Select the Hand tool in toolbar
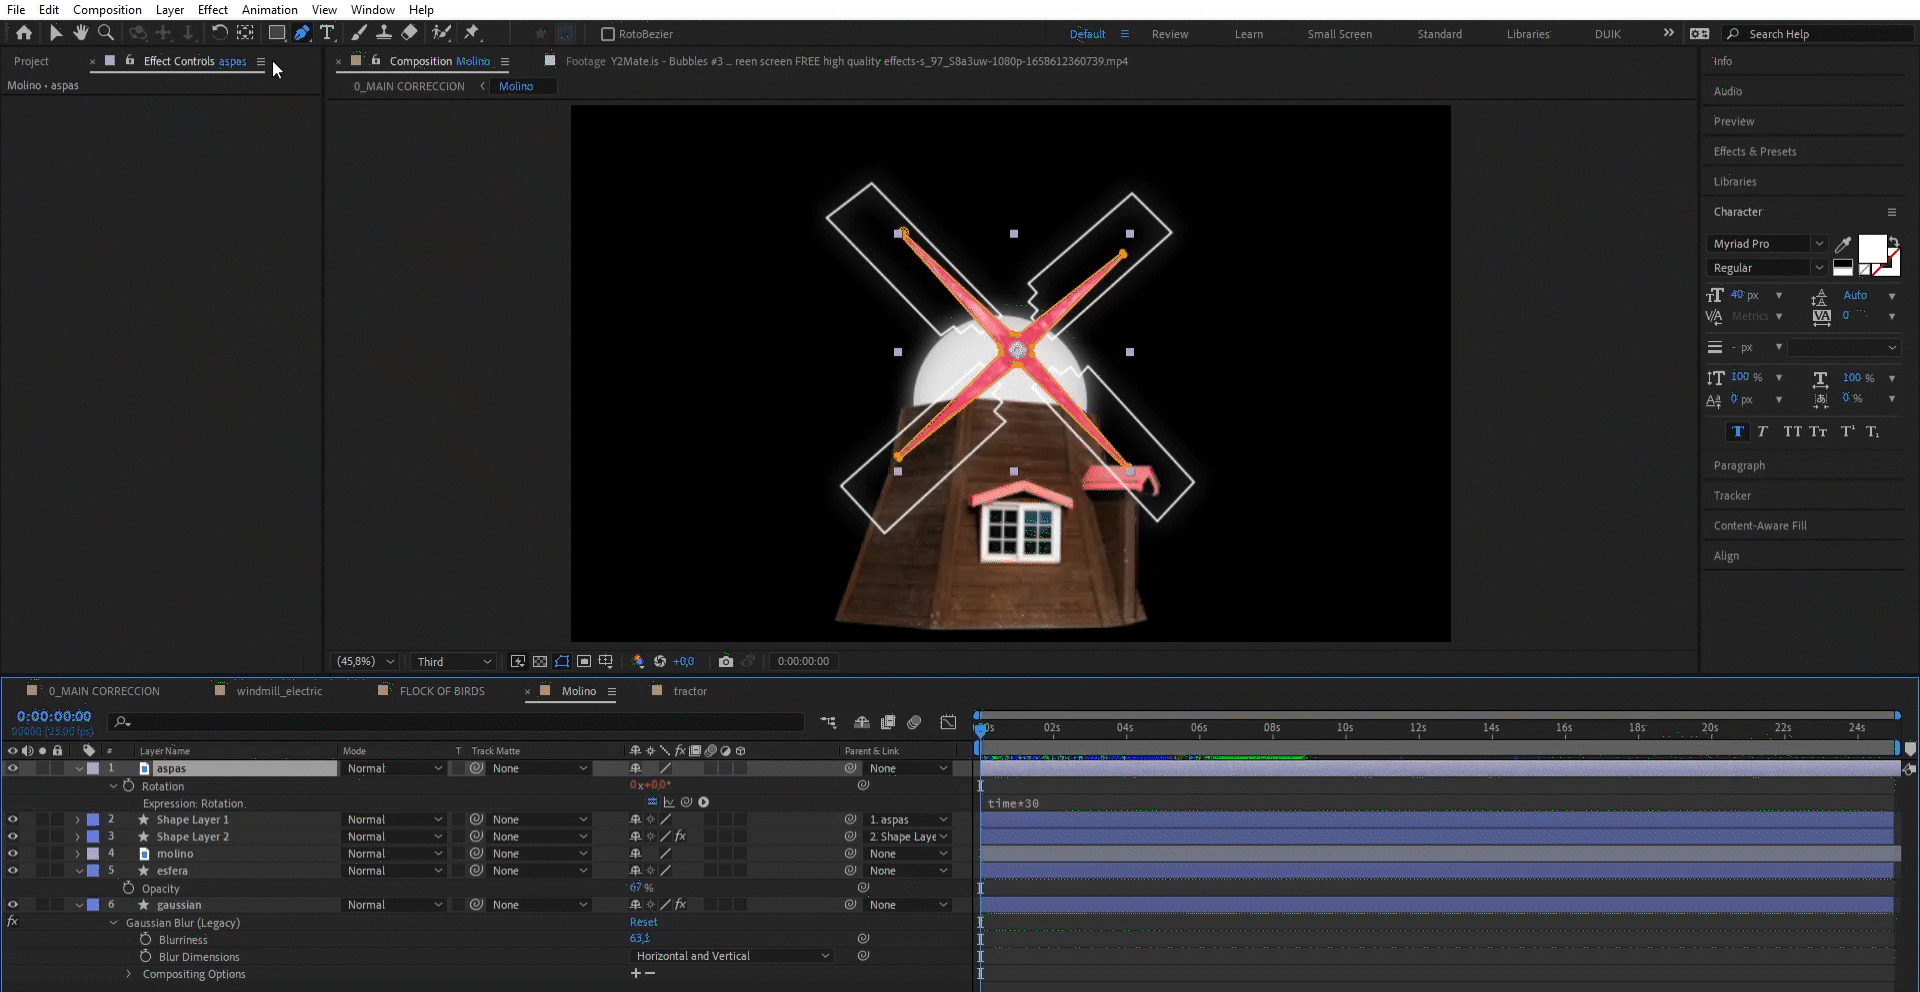The height and width of the screenshot is (992, 1920). tap(80, 33)
